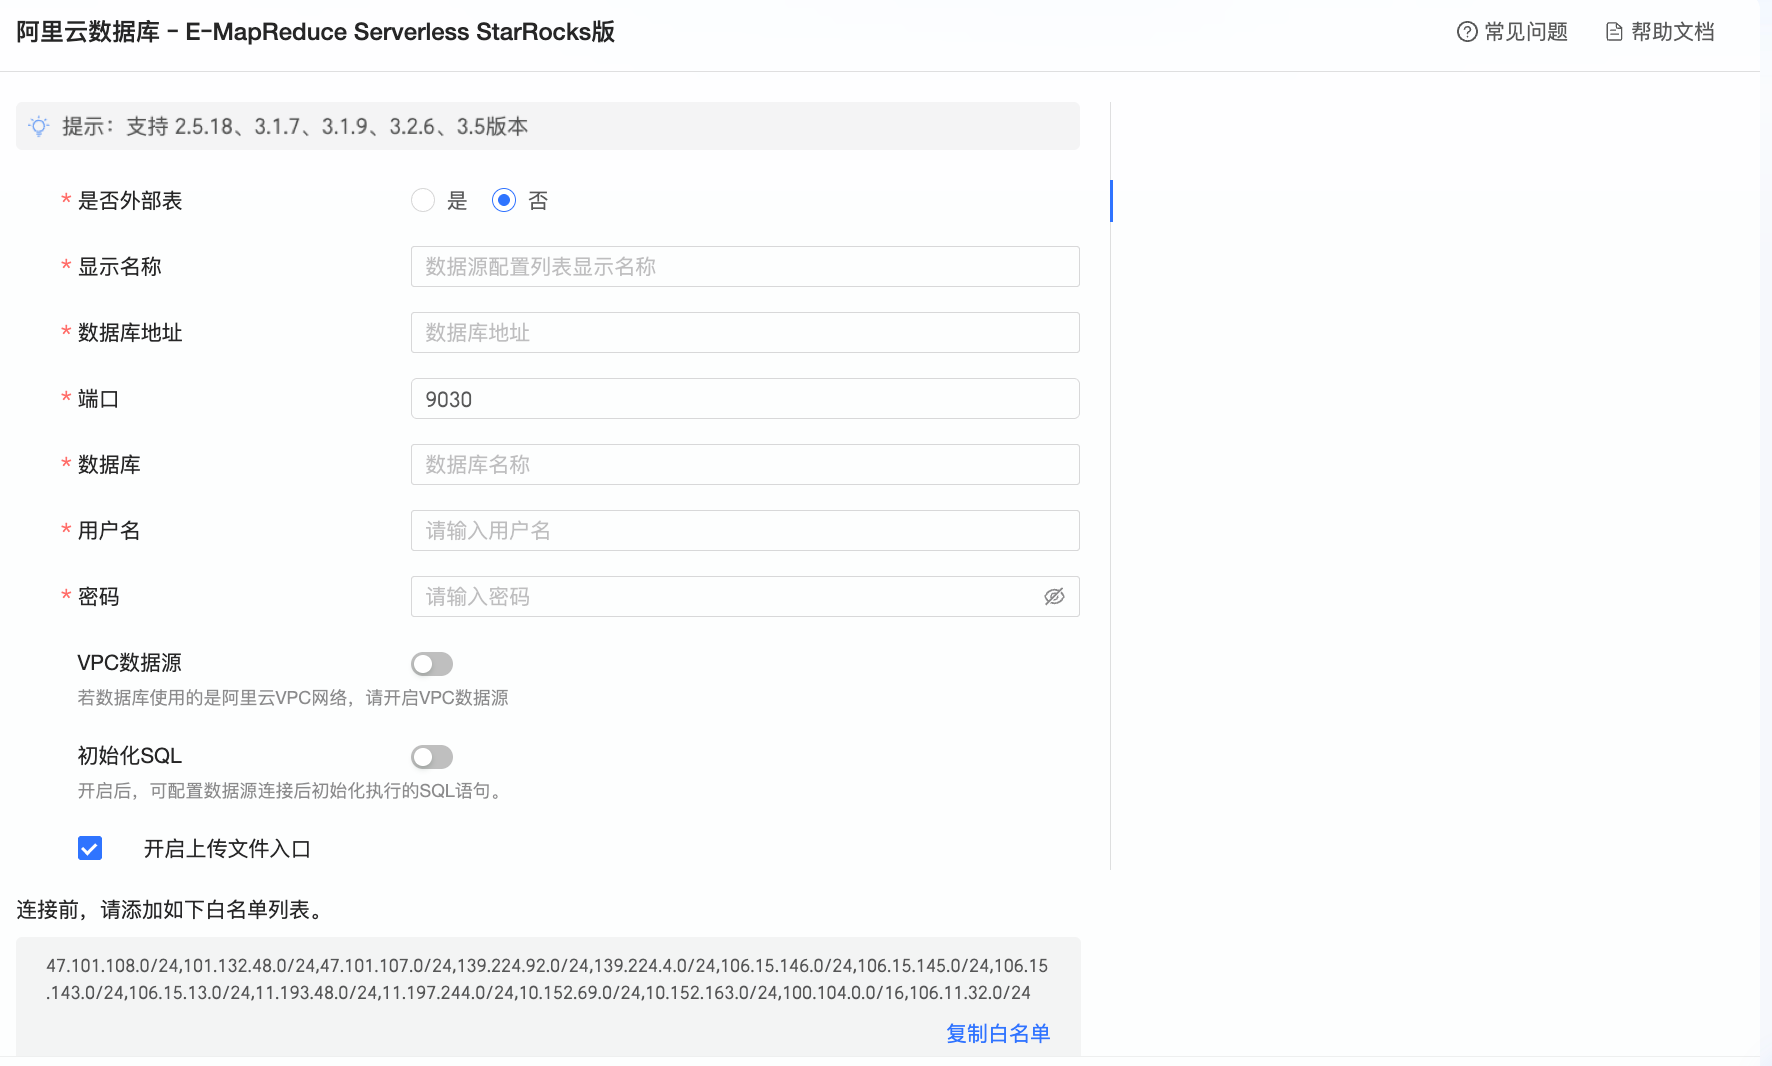1772x1066 pixels.
Task: Select 是 for 是否外部表
Action: pos(423,200)
